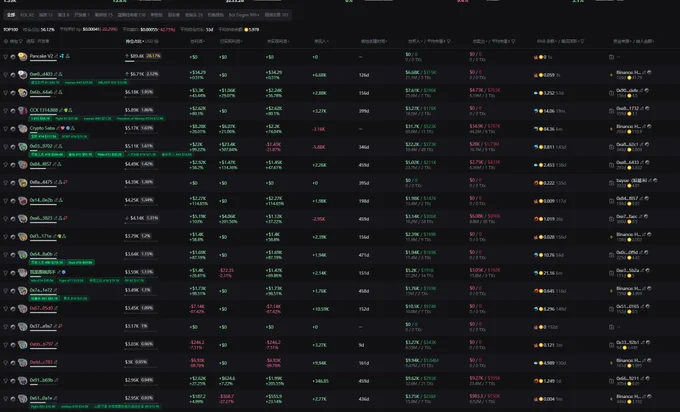The width and height of the screenshot is (680, 412).
Task: Click the filter funnel icon for Pancake V2
Action: point(5,56)
